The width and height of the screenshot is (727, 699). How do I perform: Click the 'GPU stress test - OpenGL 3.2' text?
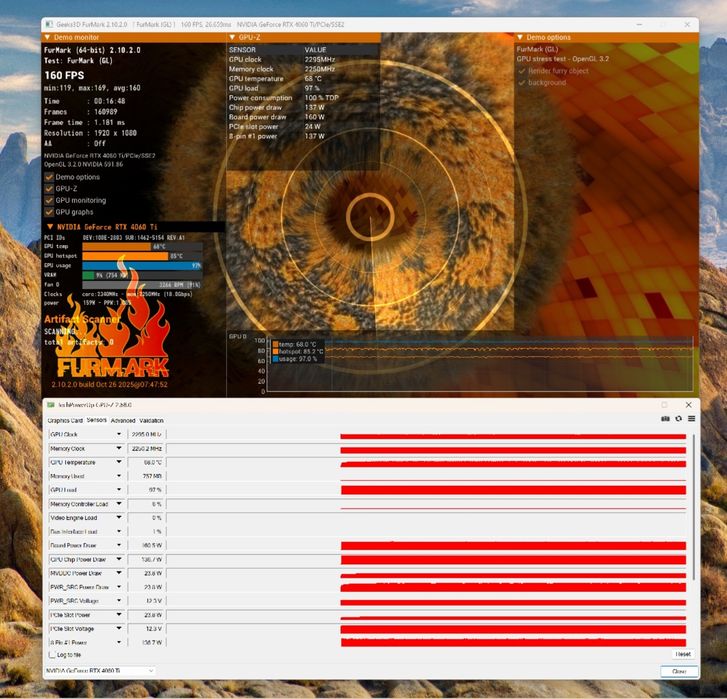563,59
